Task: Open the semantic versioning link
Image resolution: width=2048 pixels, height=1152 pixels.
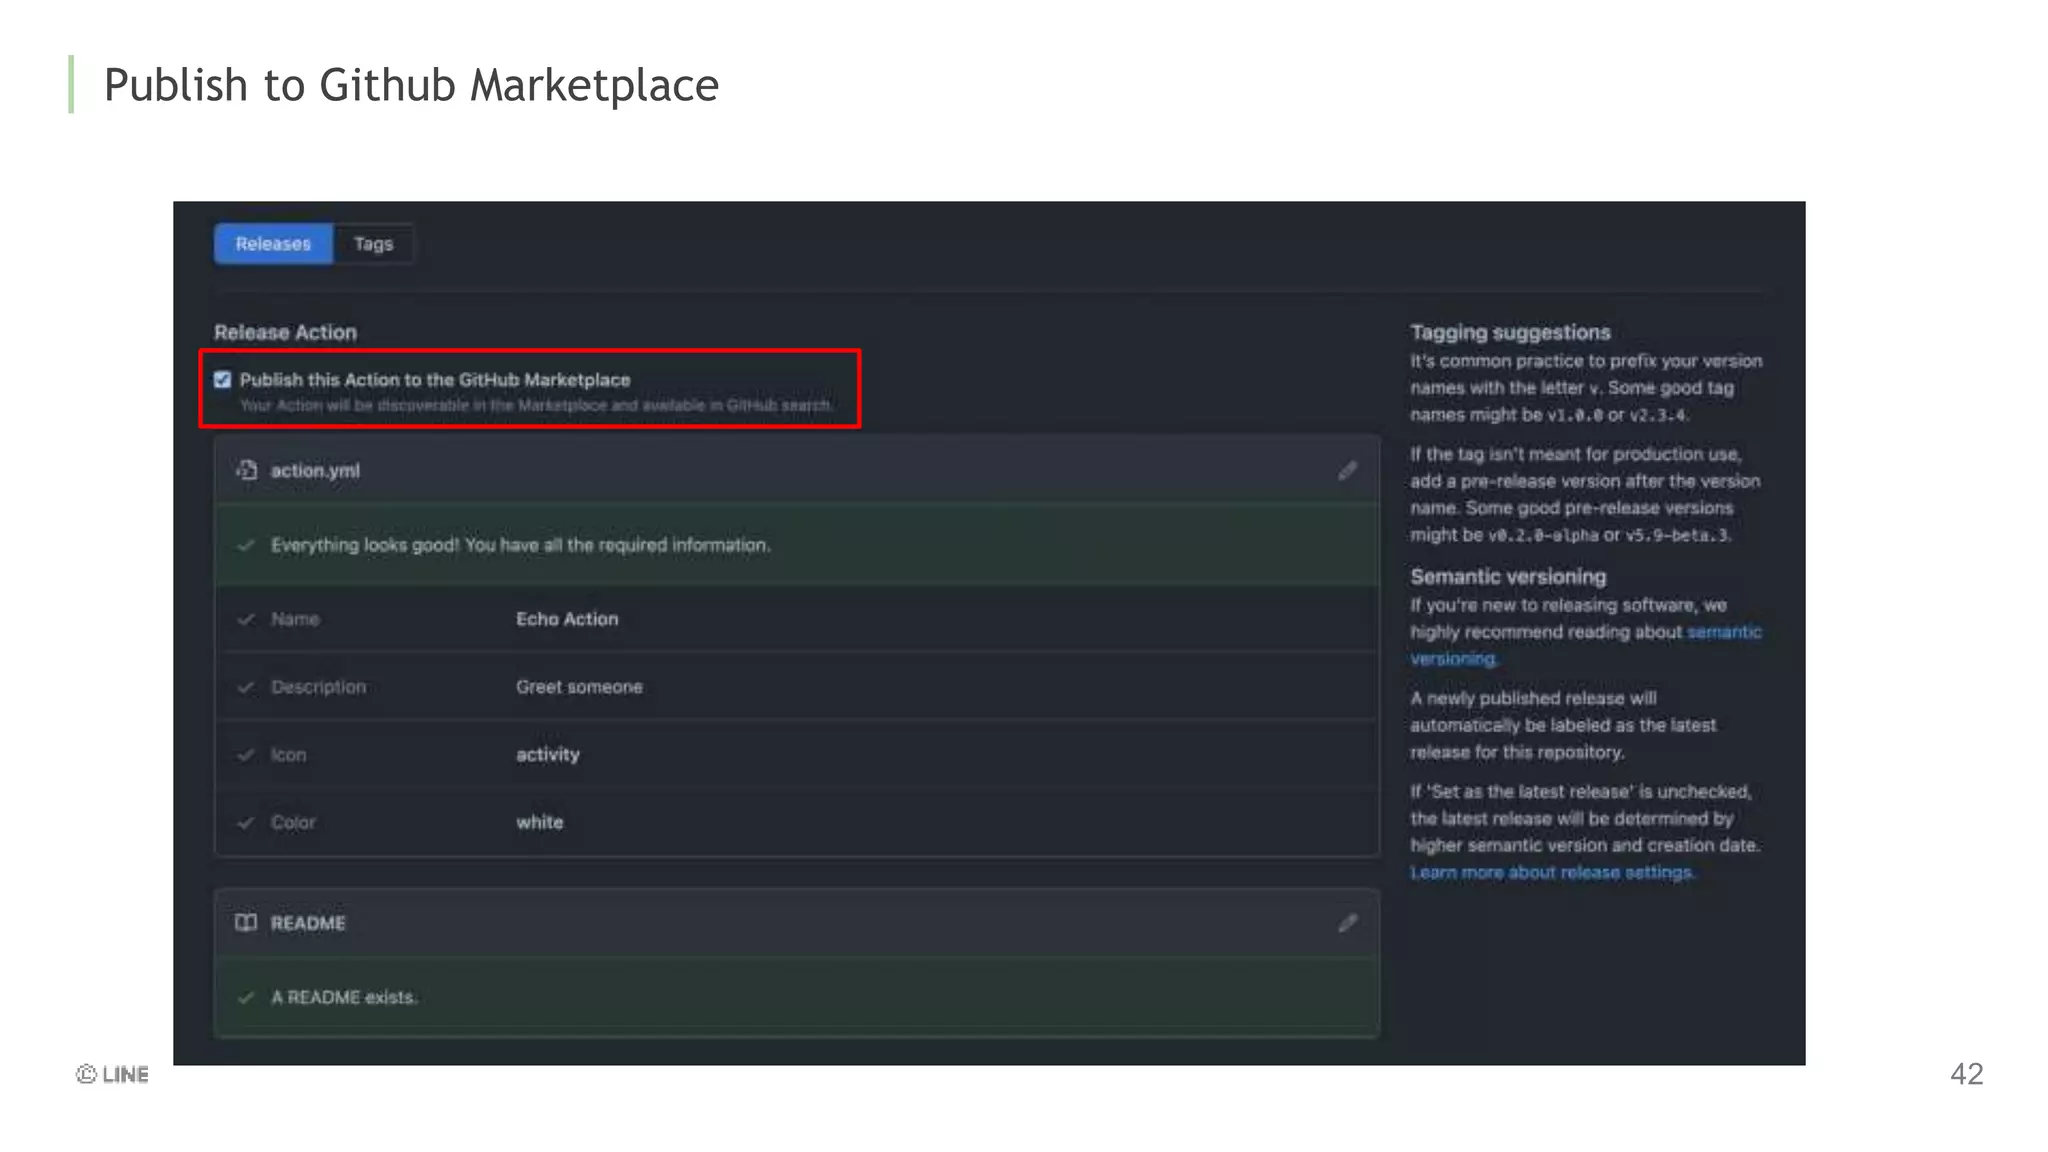Action: click(1723, 632)
